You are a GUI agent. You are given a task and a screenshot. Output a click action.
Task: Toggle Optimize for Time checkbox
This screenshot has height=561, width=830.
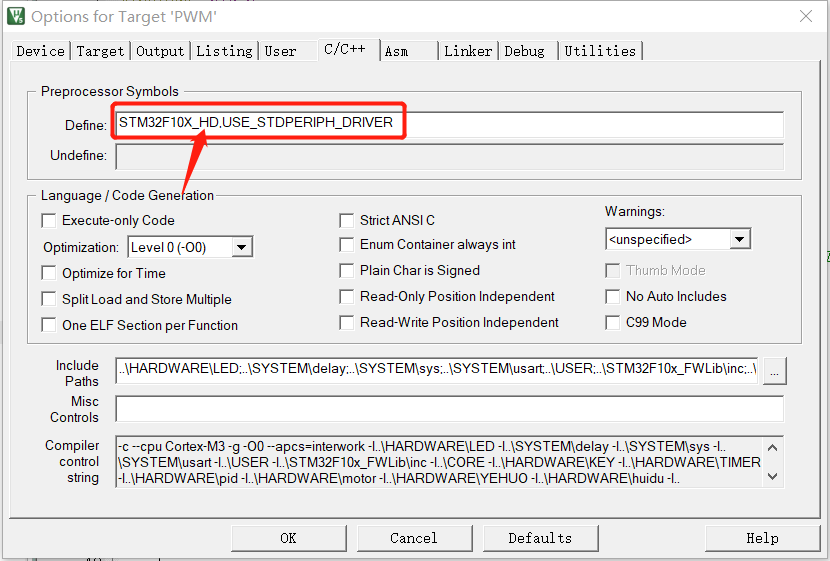tap(49, 273)
